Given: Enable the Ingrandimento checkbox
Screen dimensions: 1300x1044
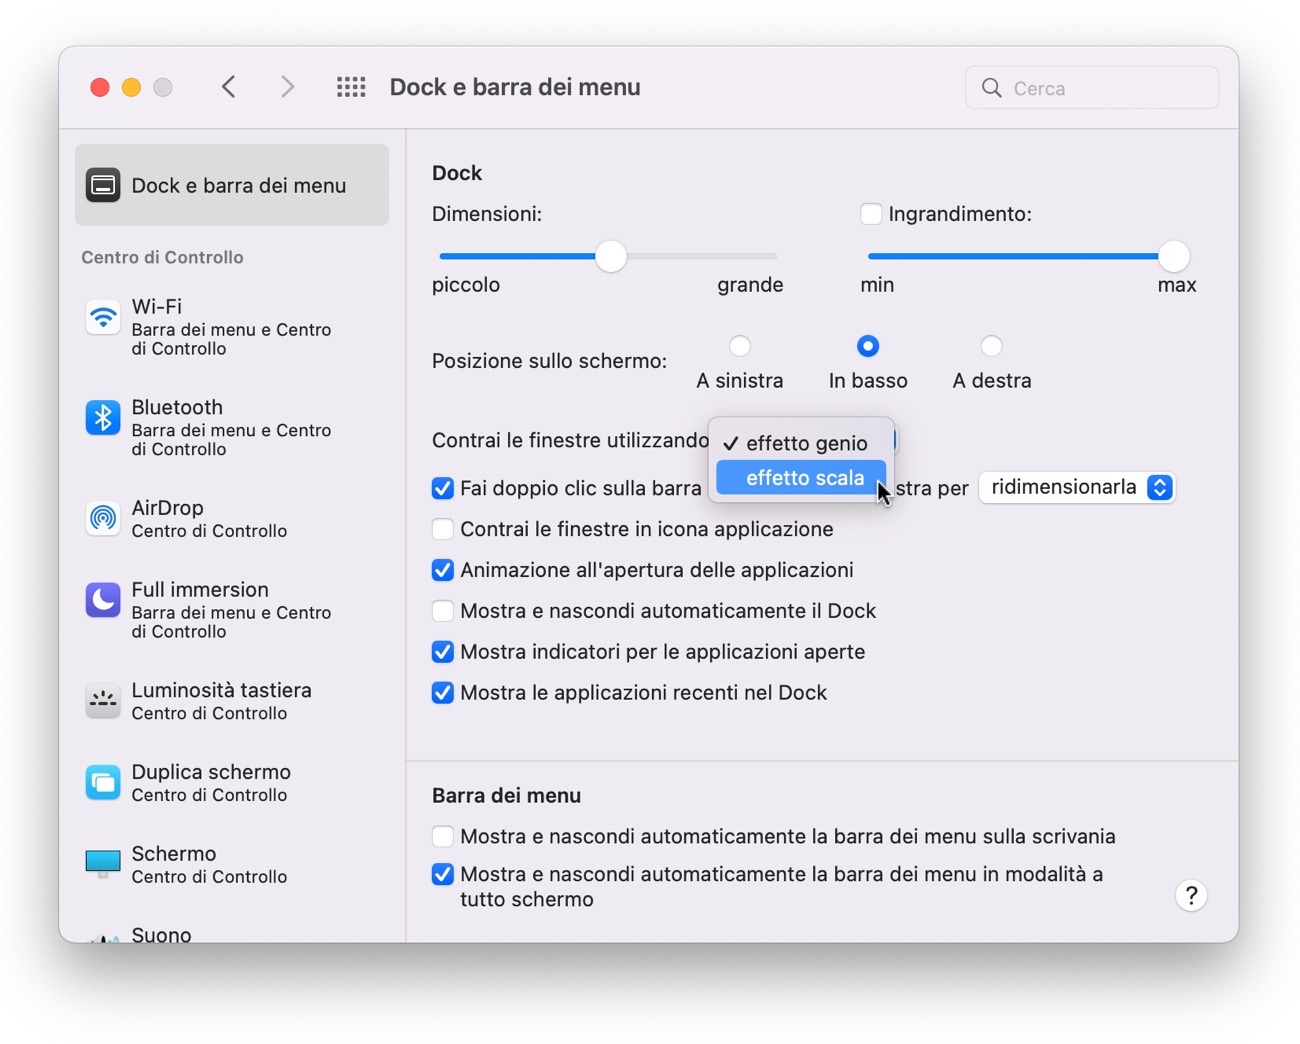Looking at the screenshot, I should [871, 213].
